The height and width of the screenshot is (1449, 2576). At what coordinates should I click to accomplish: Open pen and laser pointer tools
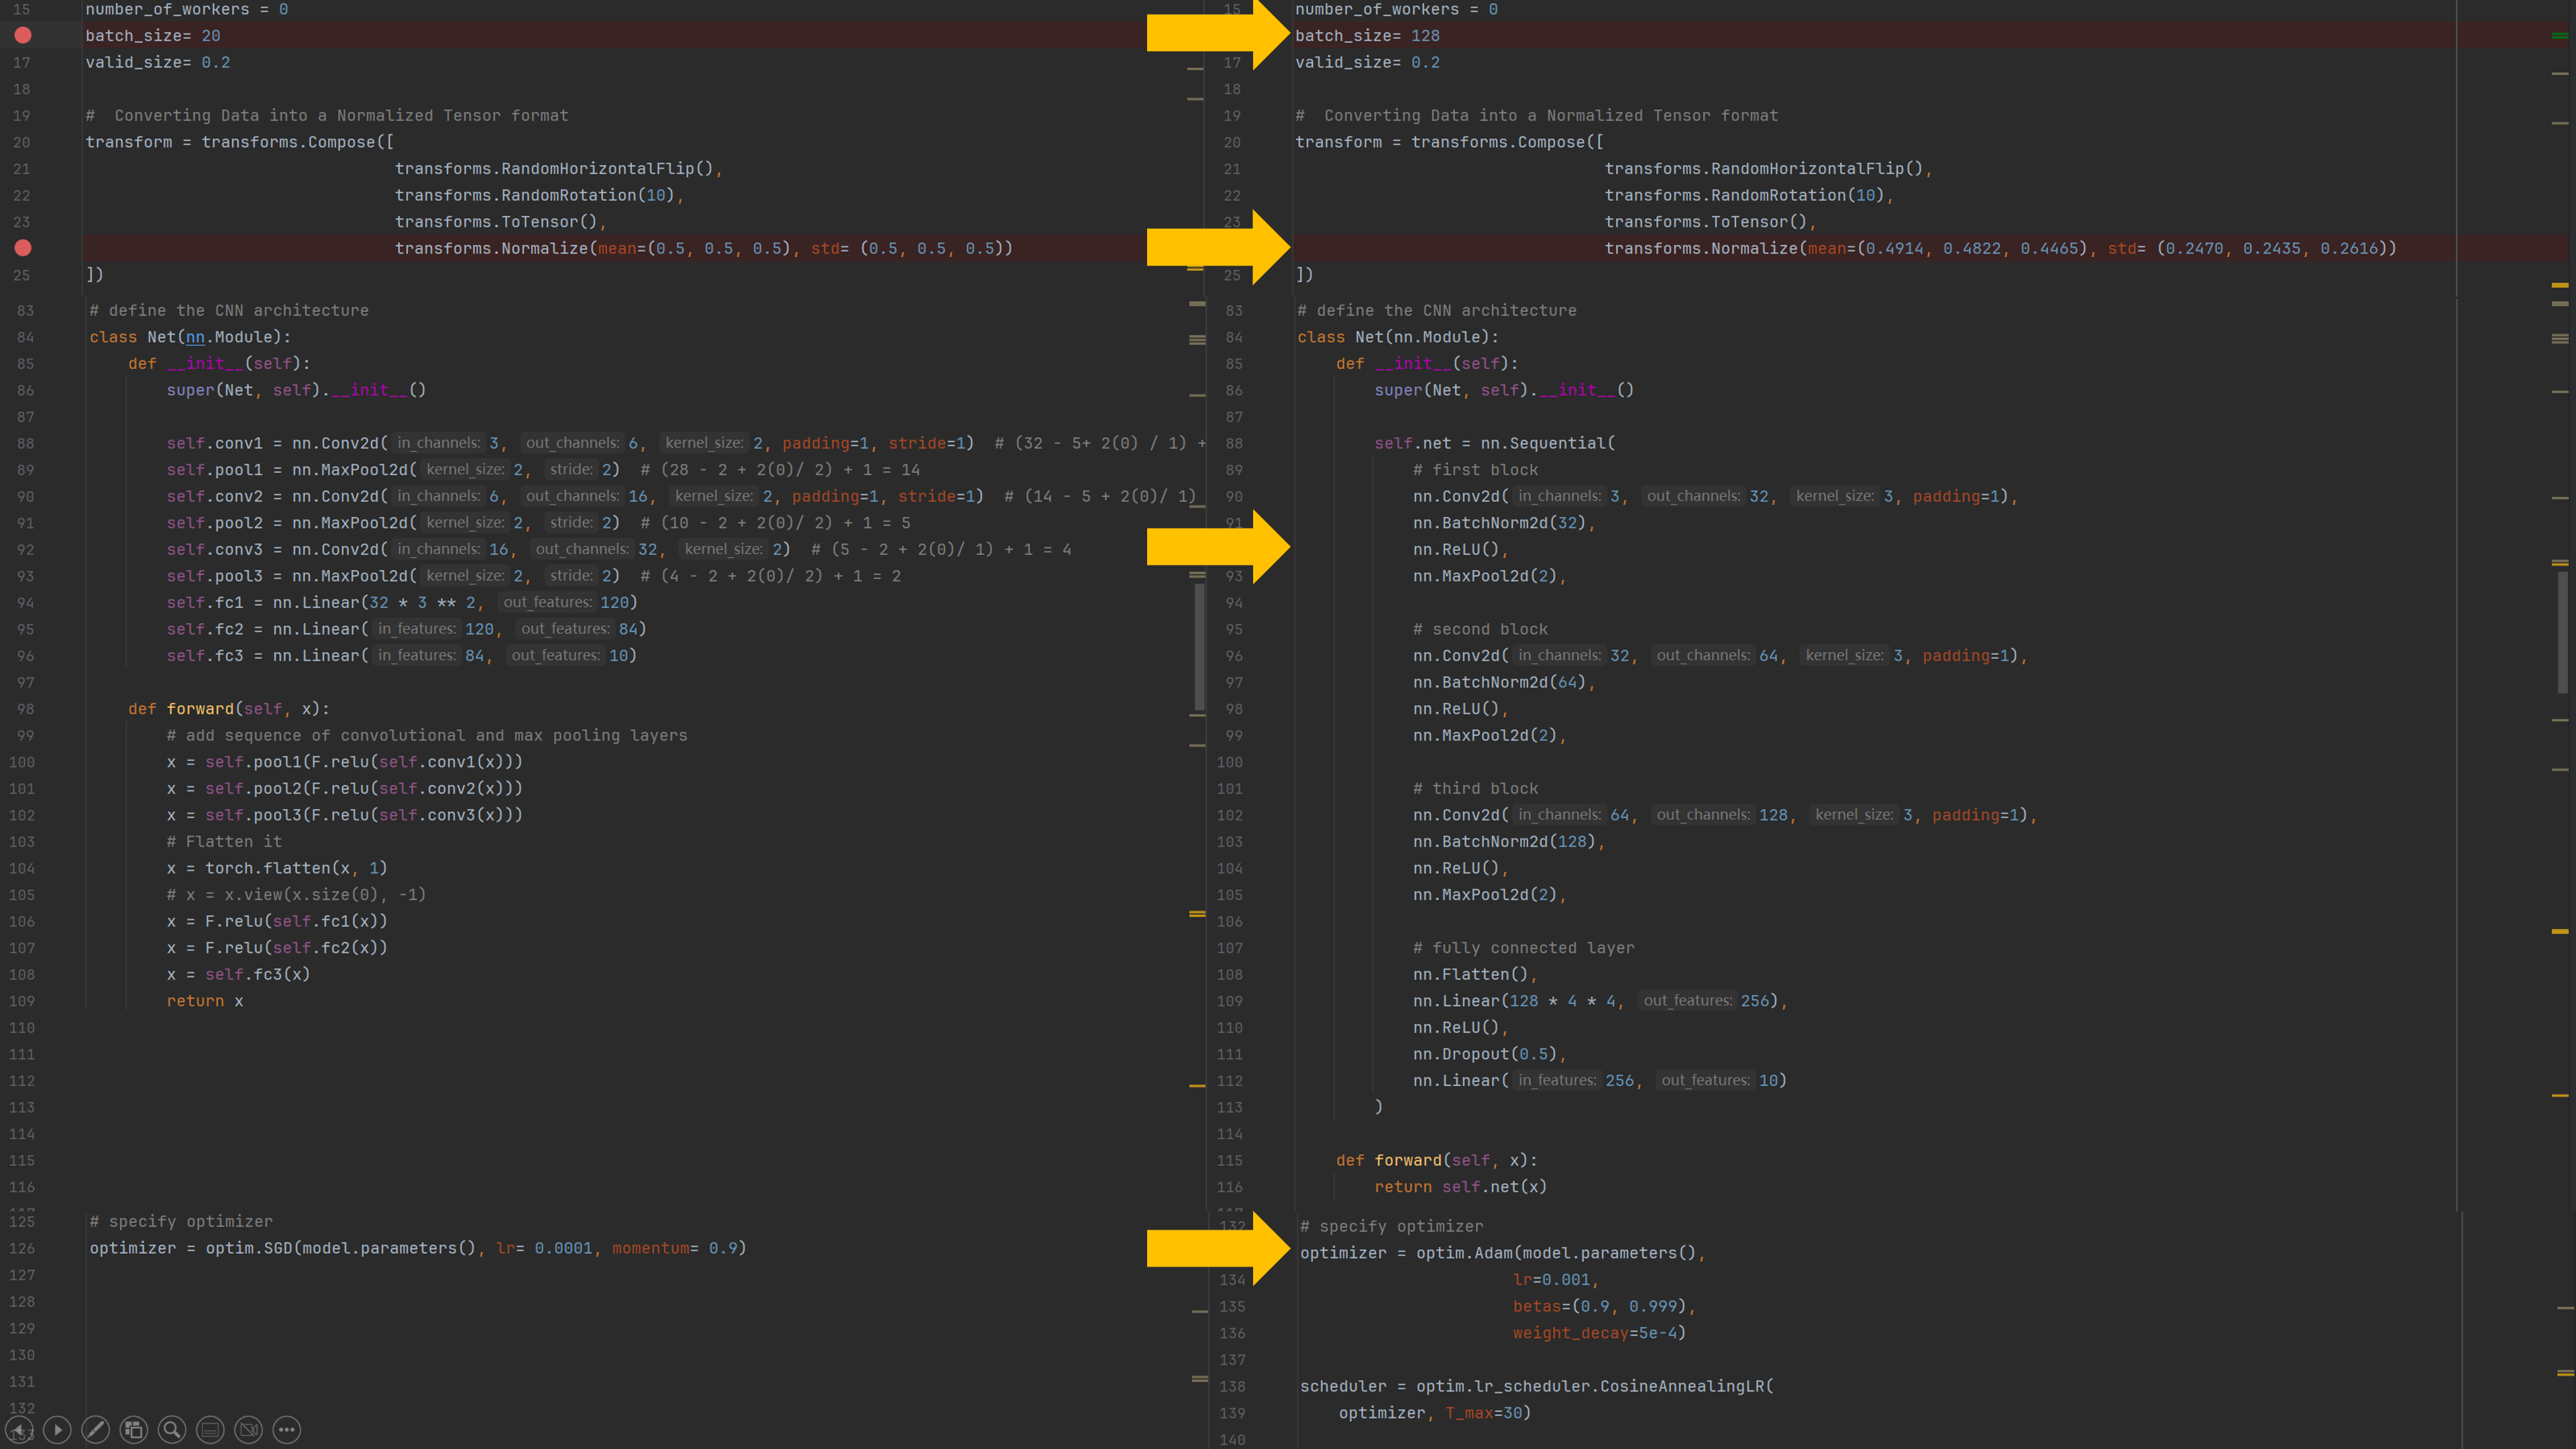[95, 1429]
